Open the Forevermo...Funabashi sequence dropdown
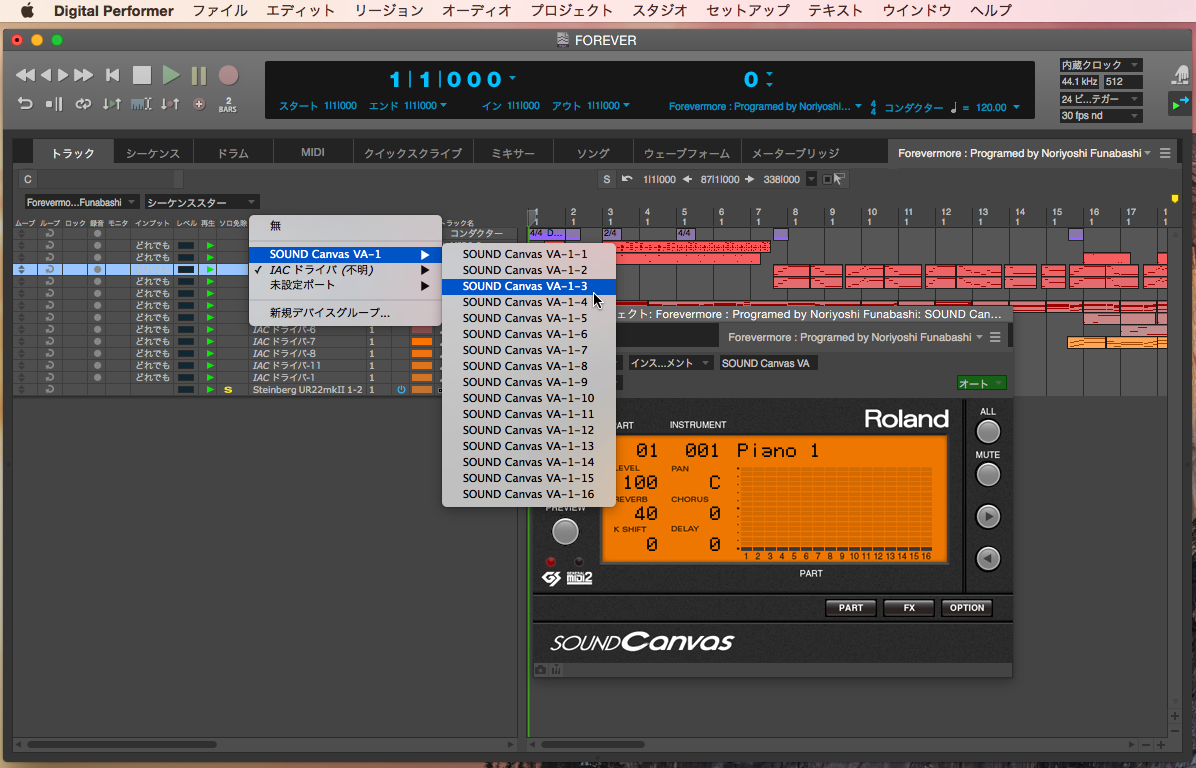Viewport: 1196px width, 768px height. tap(81, 202)
